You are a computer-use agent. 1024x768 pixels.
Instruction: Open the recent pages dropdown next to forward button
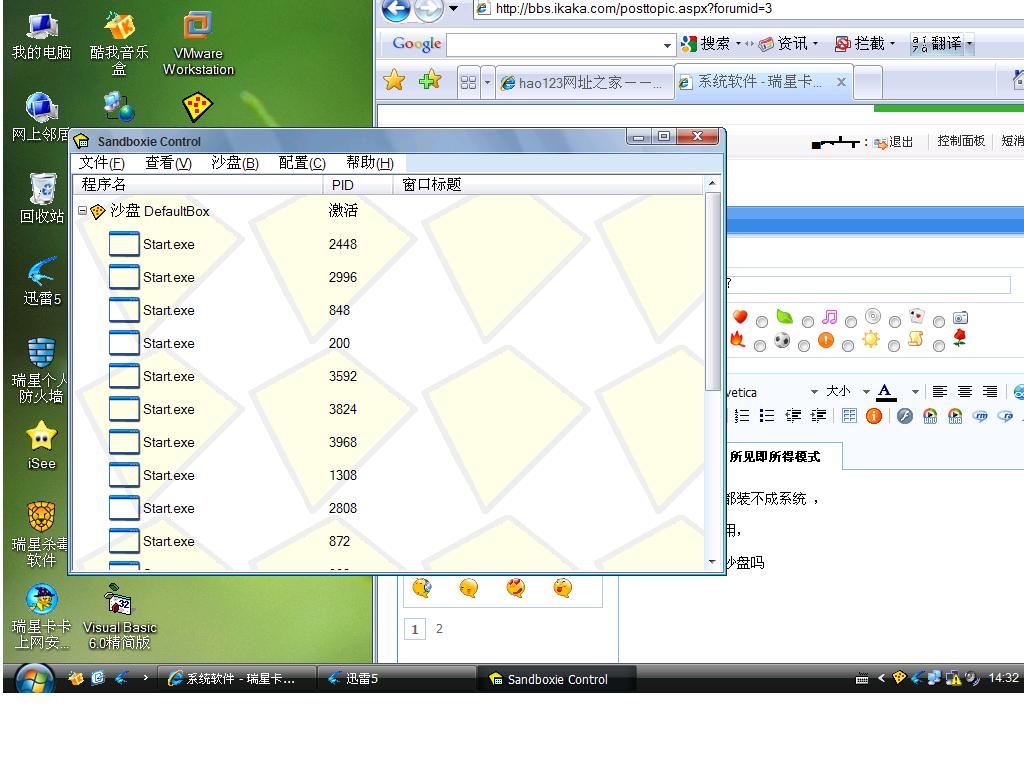pos(453,8)
